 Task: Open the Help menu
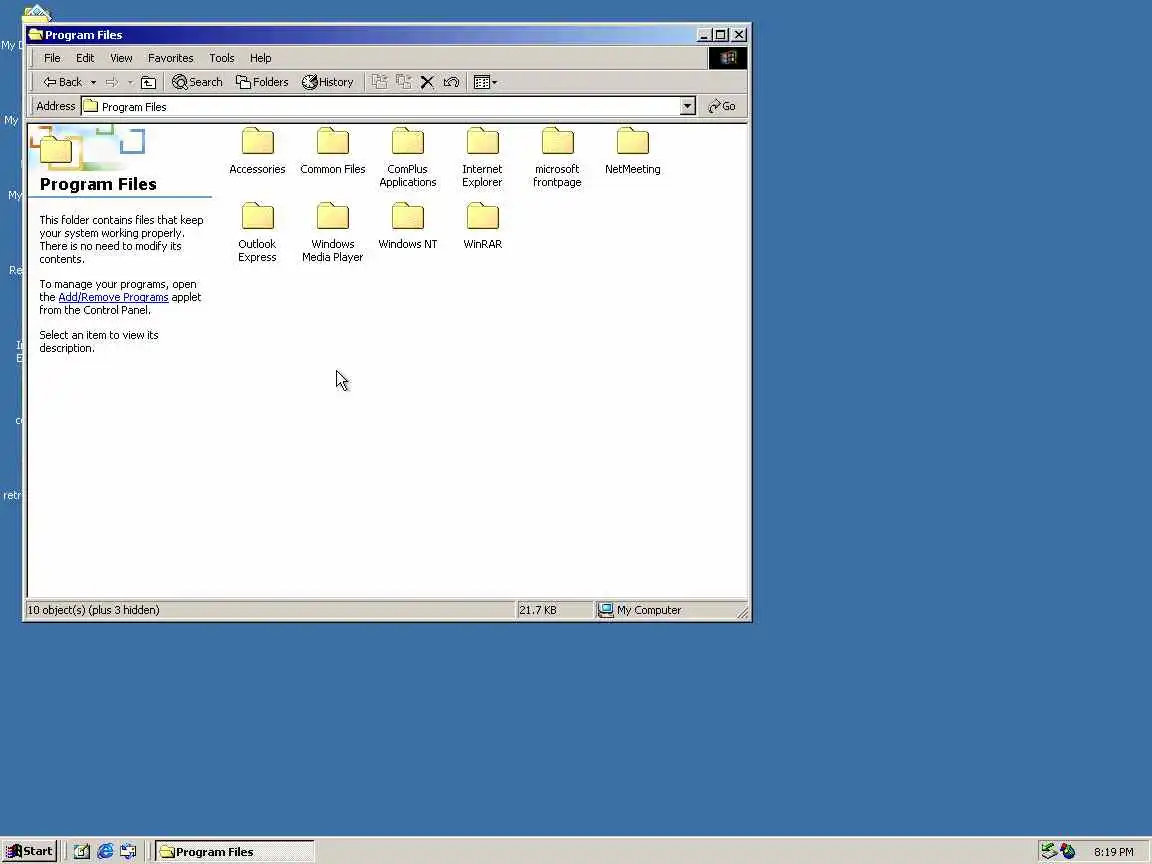tap(261, 58)
